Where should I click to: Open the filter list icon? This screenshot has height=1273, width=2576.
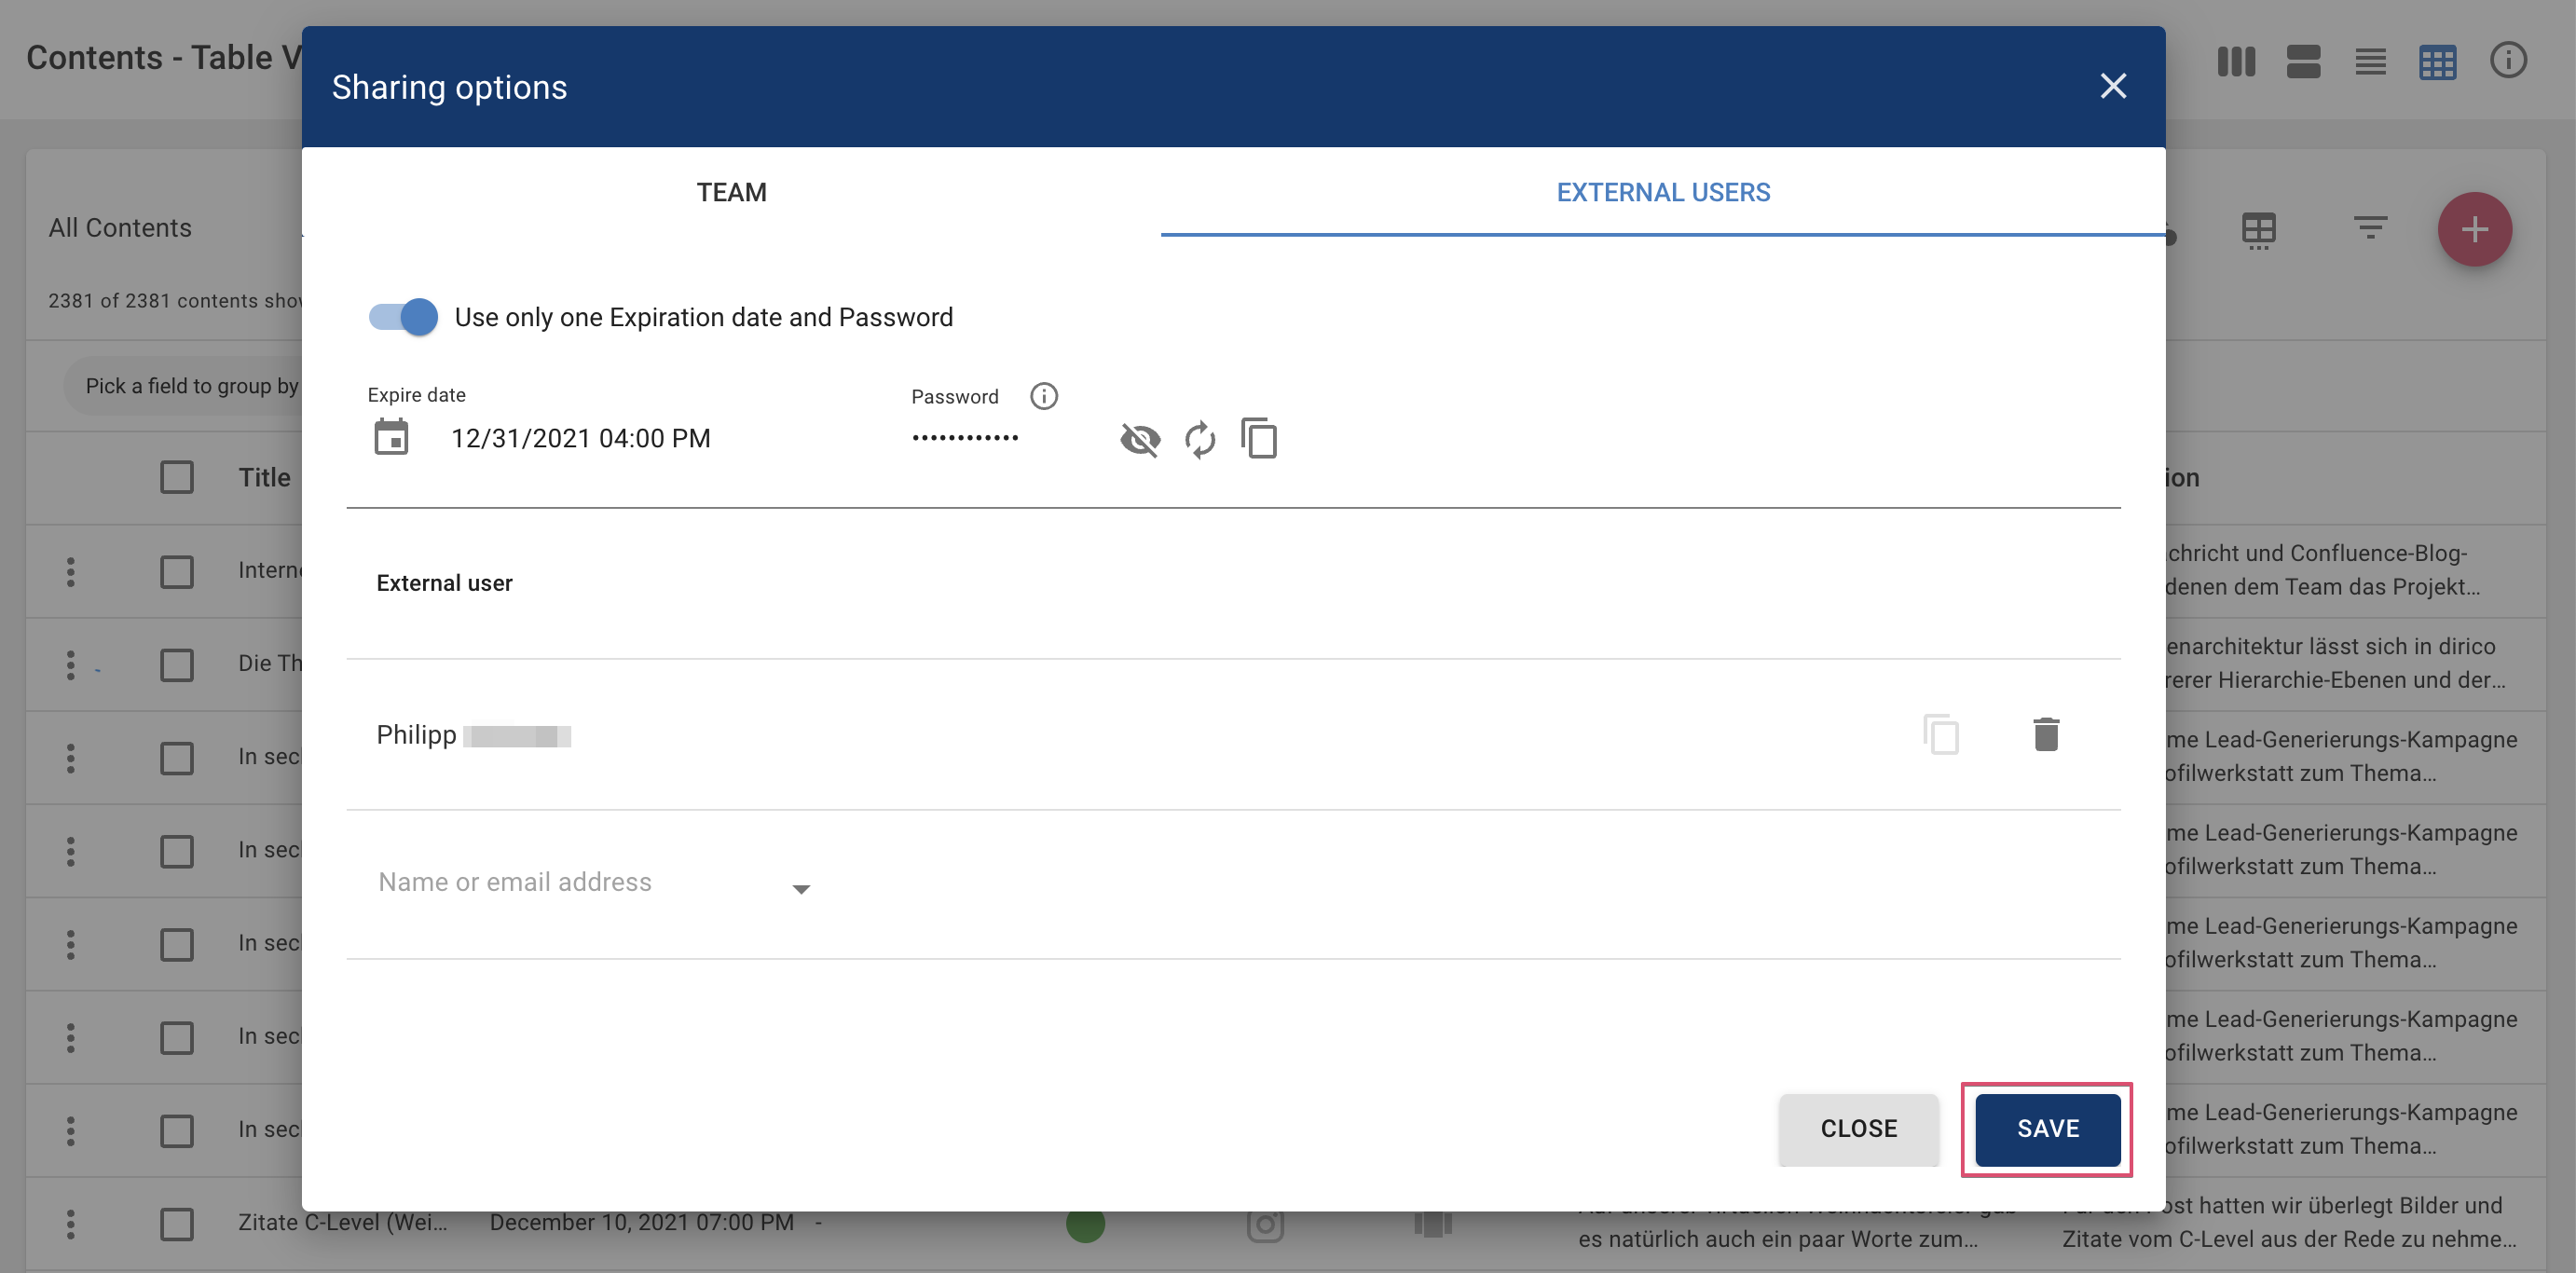(2370, 227)
